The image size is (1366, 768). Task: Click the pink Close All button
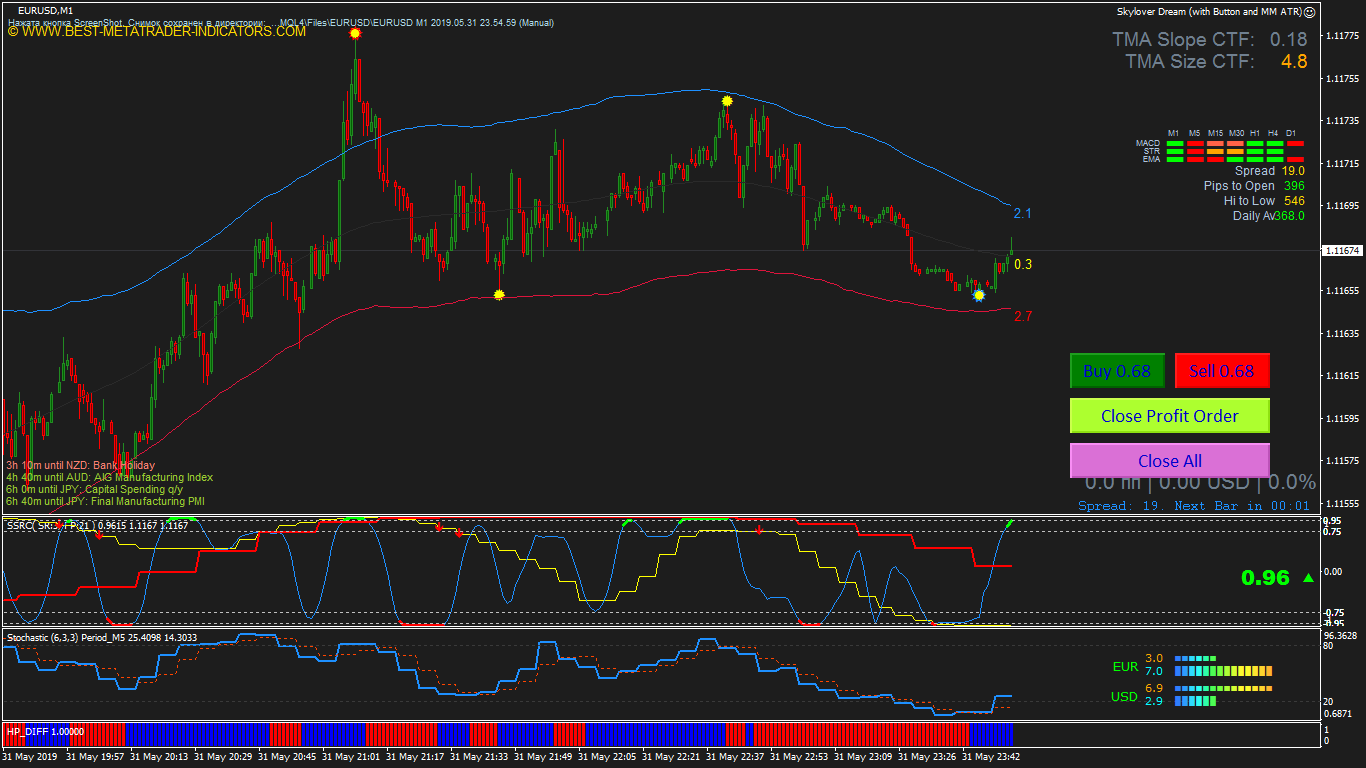pos(1170,461)
